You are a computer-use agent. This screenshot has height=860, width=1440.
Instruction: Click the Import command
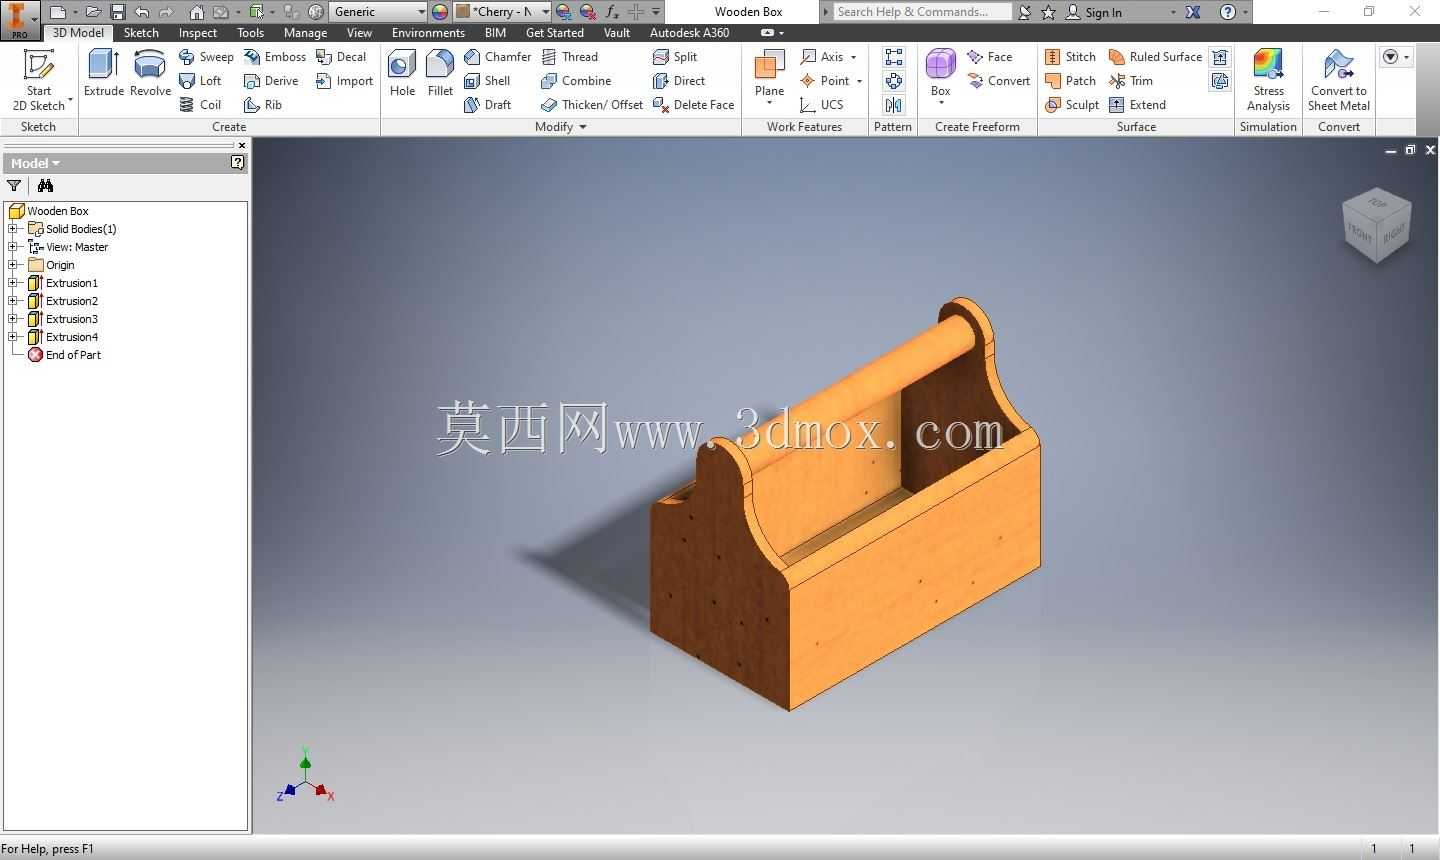[344, 81]
